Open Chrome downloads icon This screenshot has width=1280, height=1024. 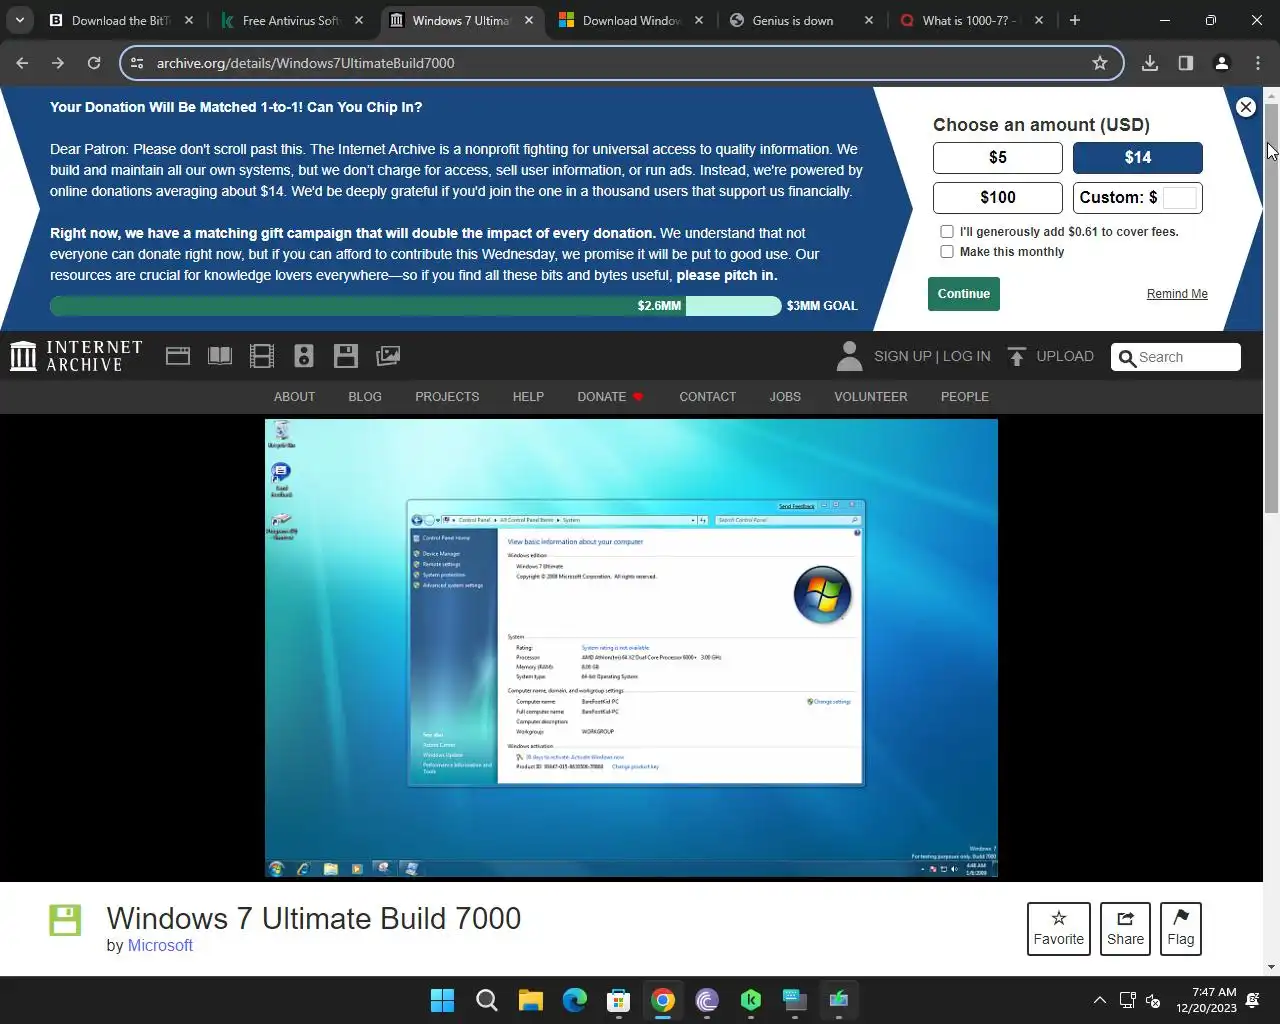[x=1150, y=63]
